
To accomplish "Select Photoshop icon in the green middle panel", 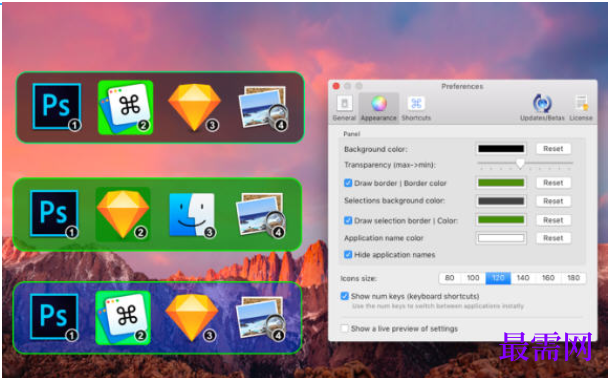I will pos(54,213).
